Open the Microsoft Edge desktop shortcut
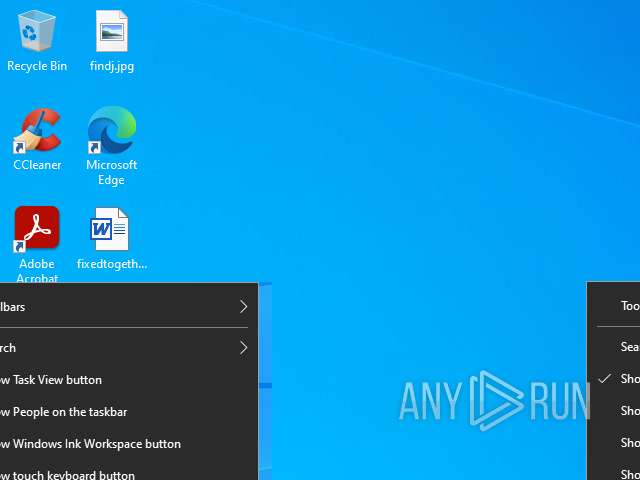Viewport: 640px width, 480px height. [112, 130]
